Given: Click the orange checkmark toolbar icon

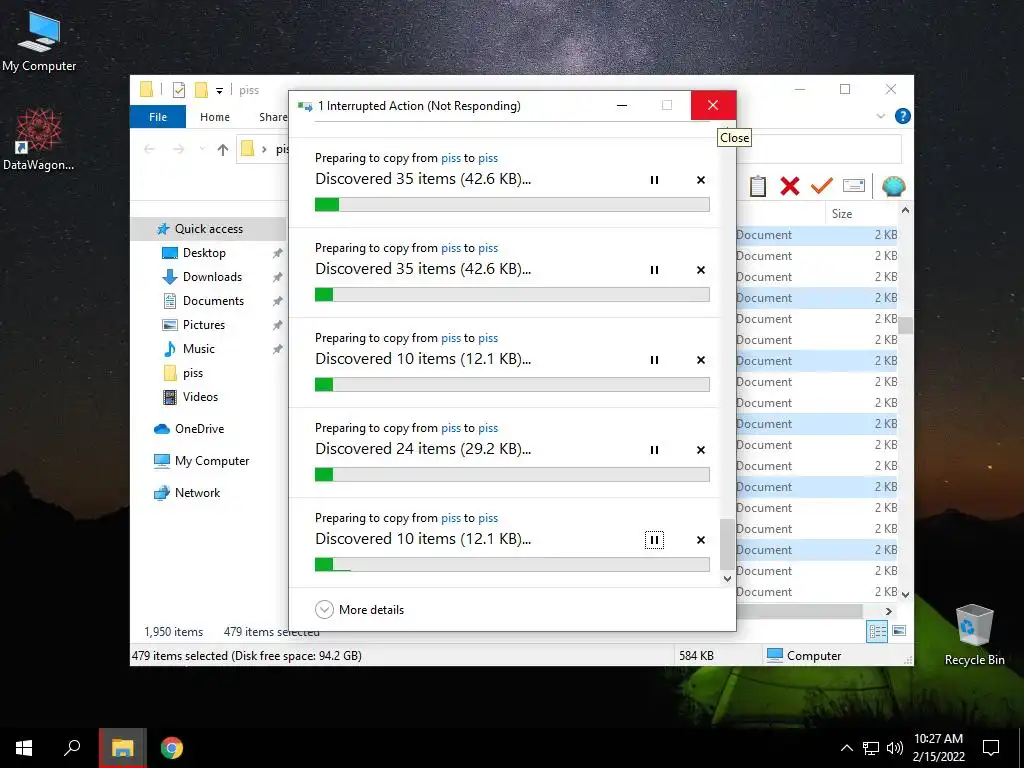Looking at the screenshot, I should click(822, 186).
